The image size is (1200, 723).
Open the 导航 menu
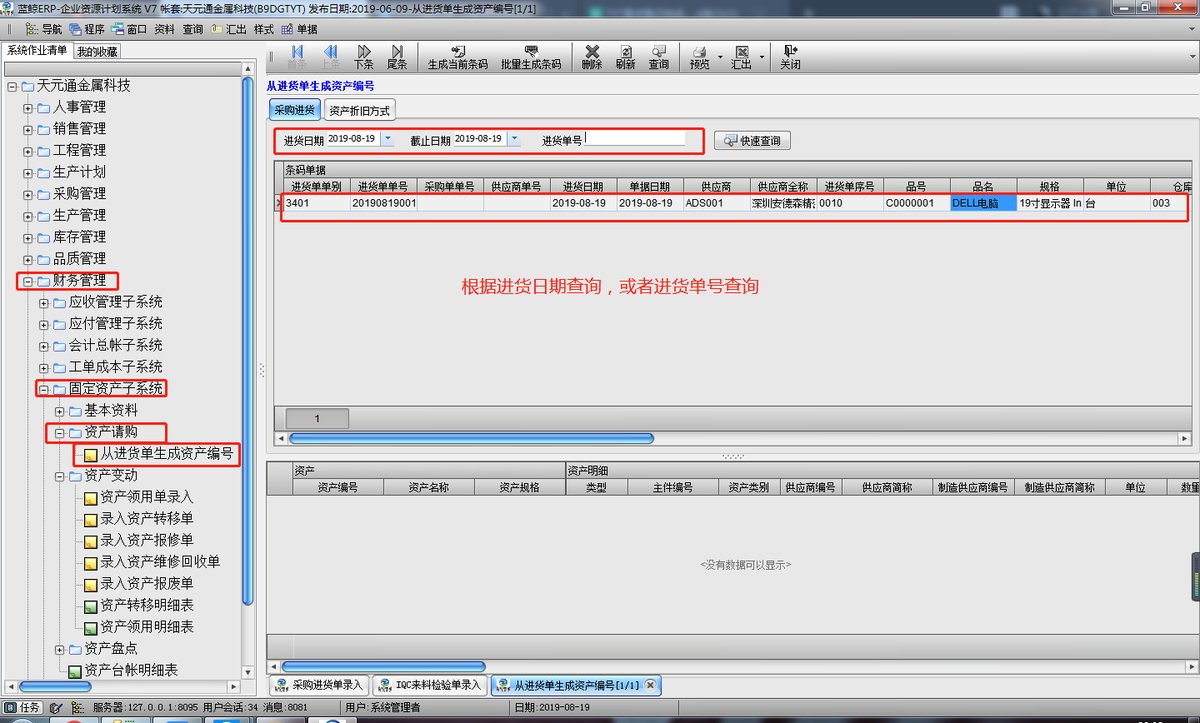point(44,29)
